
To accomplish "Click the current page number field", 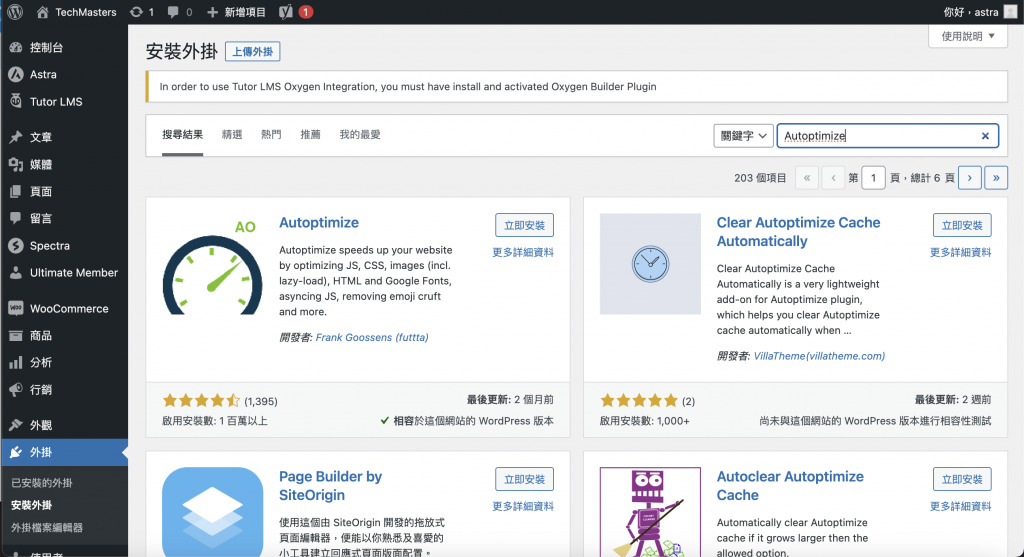I will (x=873, y=178).
